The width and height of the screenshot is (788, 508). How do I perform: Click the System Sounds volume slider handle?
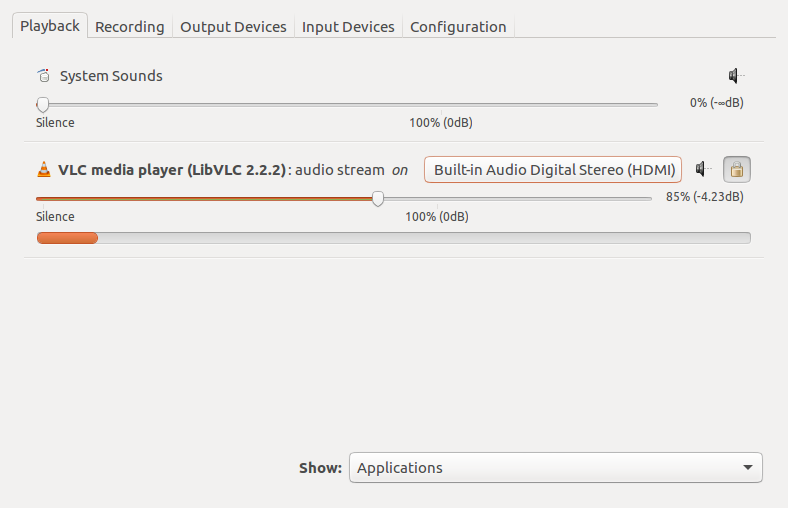click(x=43, y=105)
